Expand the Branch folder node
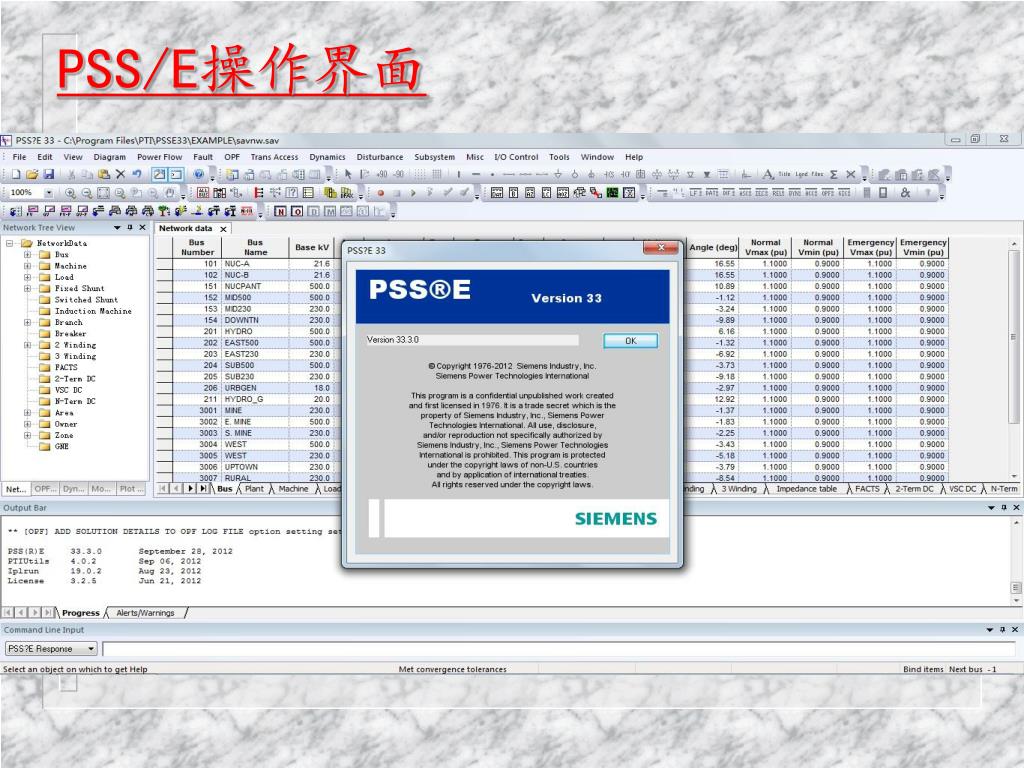Screen dimensions: 1024x768 (x=27, y=322)
